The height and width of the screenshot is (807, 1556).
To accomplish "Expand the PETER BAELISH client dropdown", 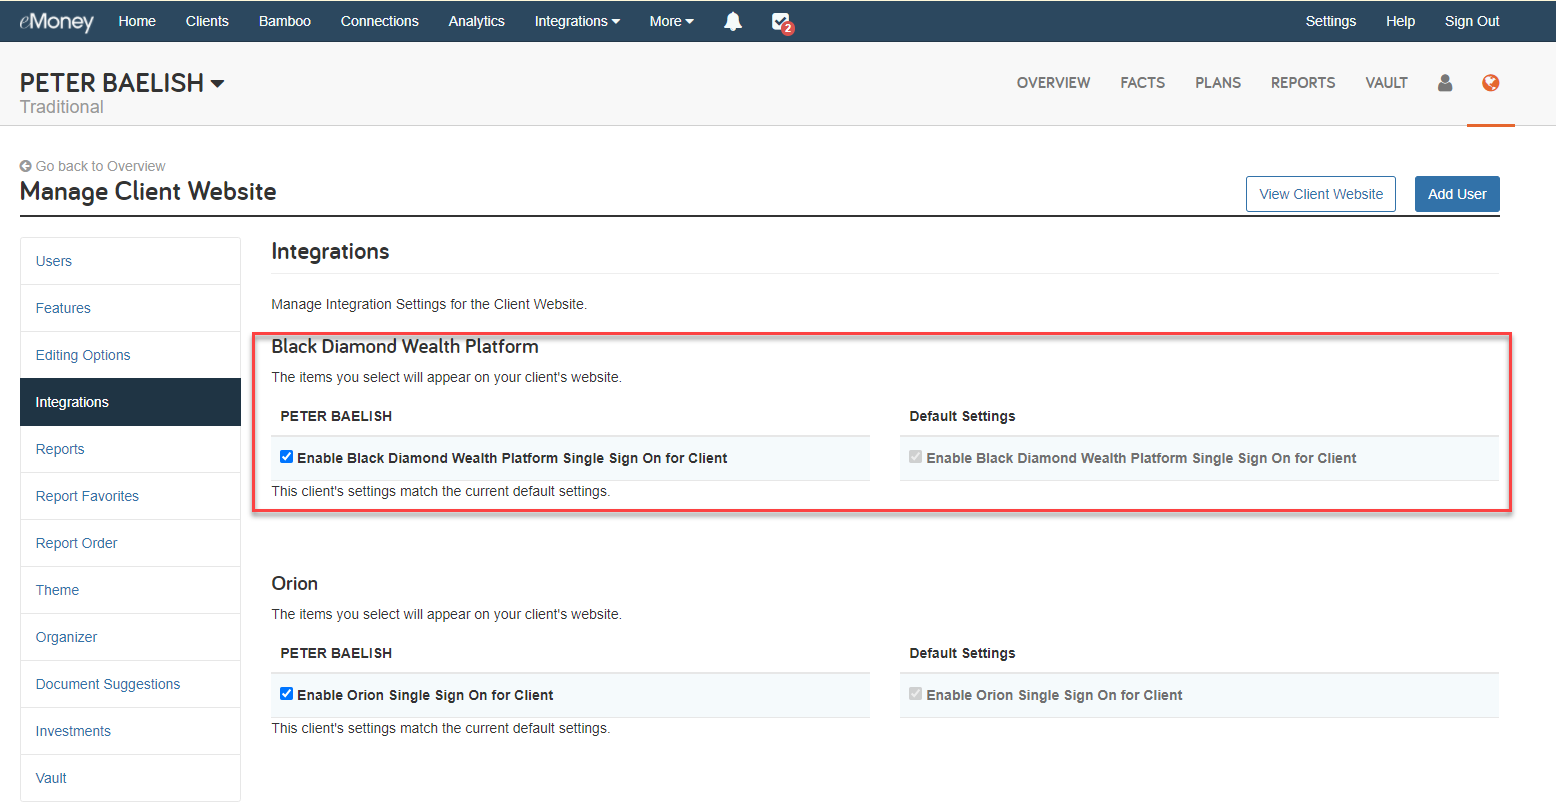I will point(122,83).
